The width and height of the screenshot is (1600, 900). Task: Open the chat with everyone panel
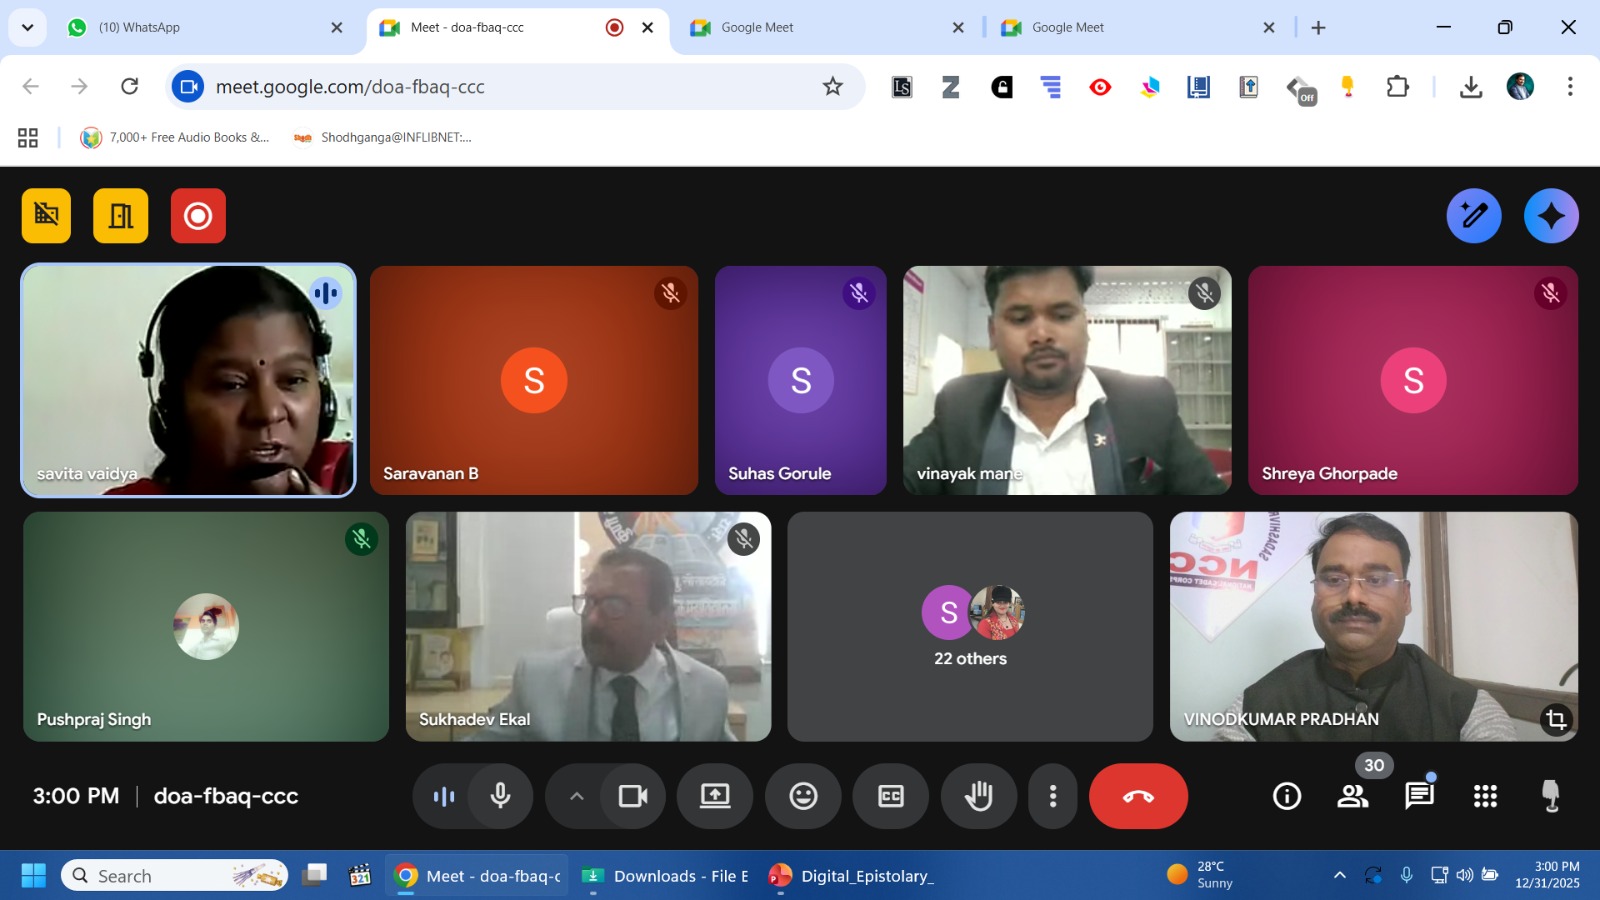[1419, 796]
